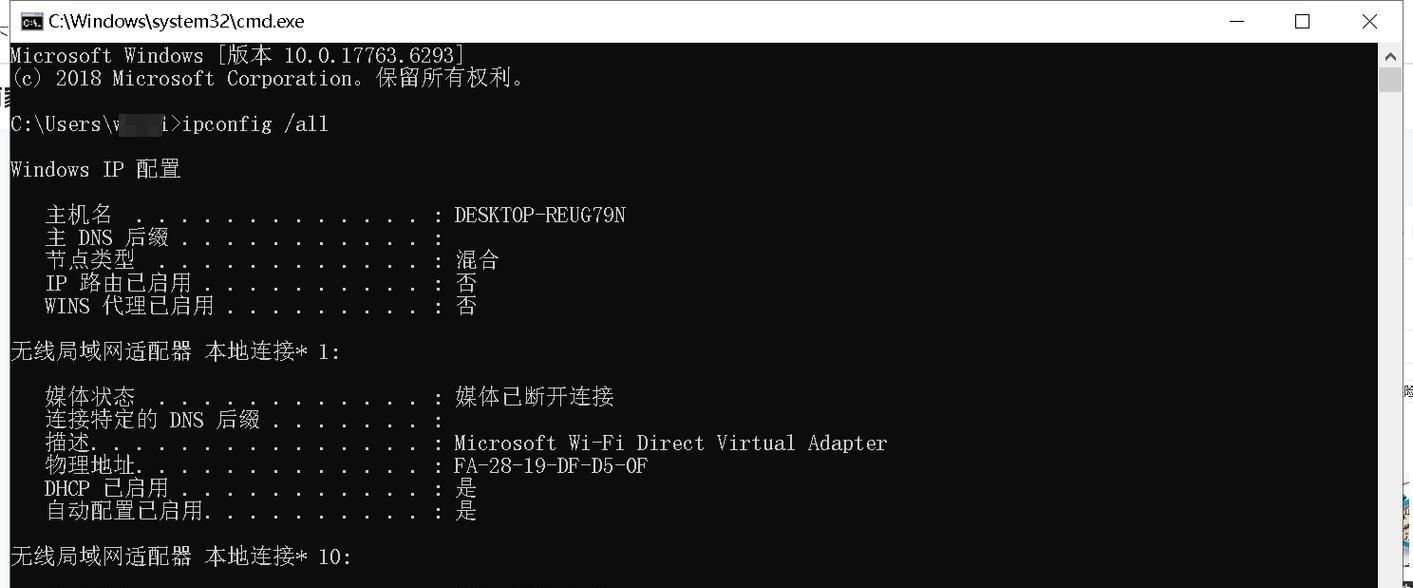Close the command prompt window
The width and height of the screenshot is (1413, 588).
click(x=1370, y=21)
